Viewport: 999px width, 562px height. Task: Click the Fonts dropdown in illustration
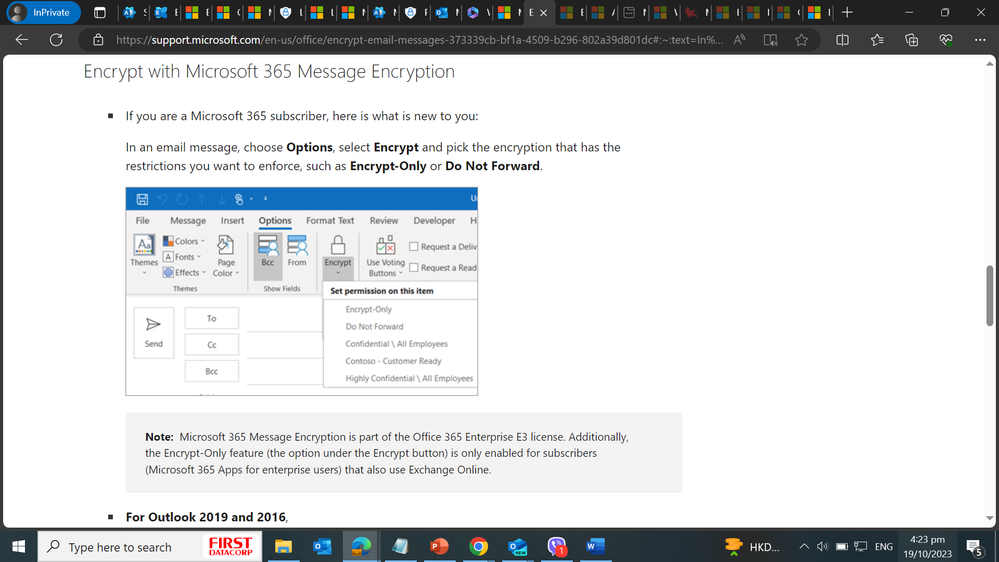point(182,257)
